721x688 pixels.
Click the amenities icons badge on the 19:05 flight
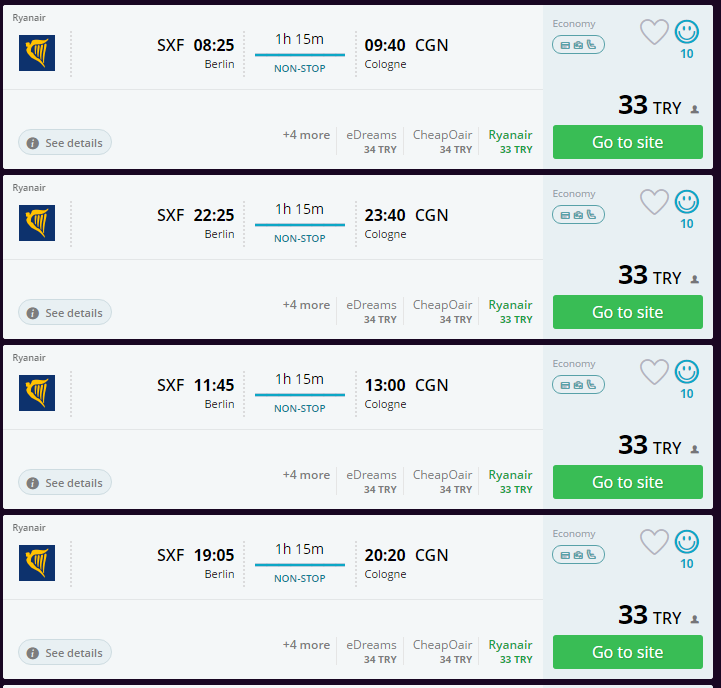point(578,555)
